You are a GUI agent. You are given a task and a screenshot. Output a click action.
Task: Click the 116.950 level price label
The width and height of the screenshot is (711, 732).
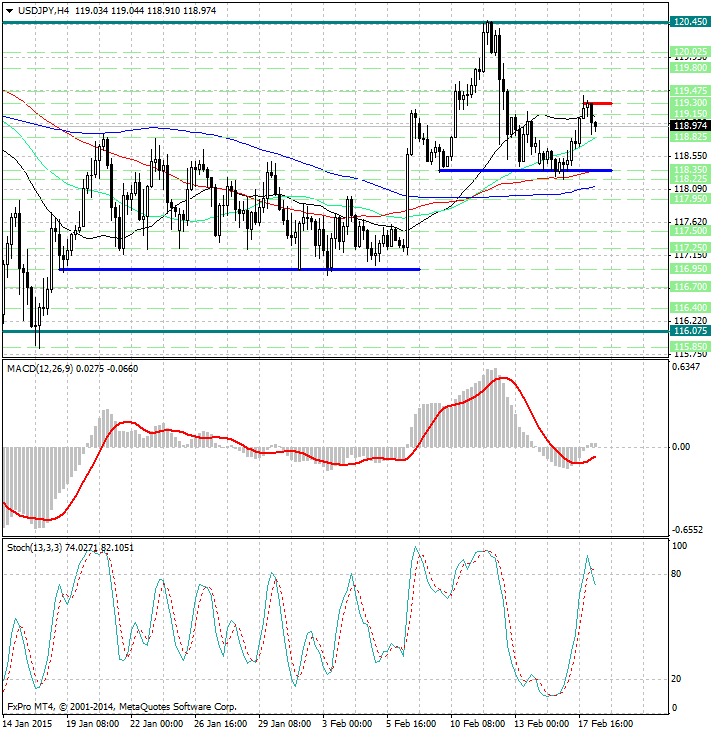click(690, 269)
